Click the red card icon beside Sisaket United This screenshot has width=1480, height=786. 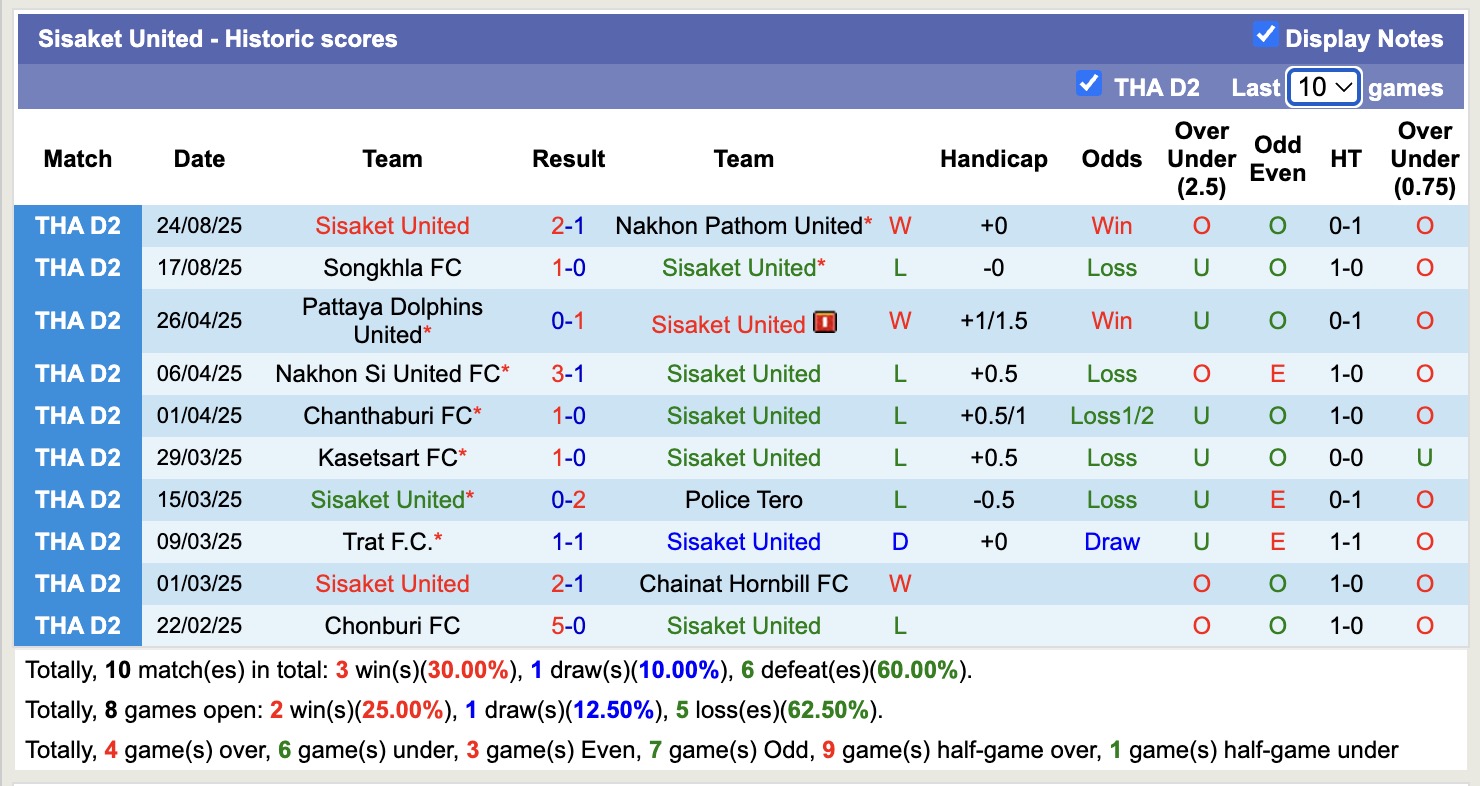click(825, 323)
